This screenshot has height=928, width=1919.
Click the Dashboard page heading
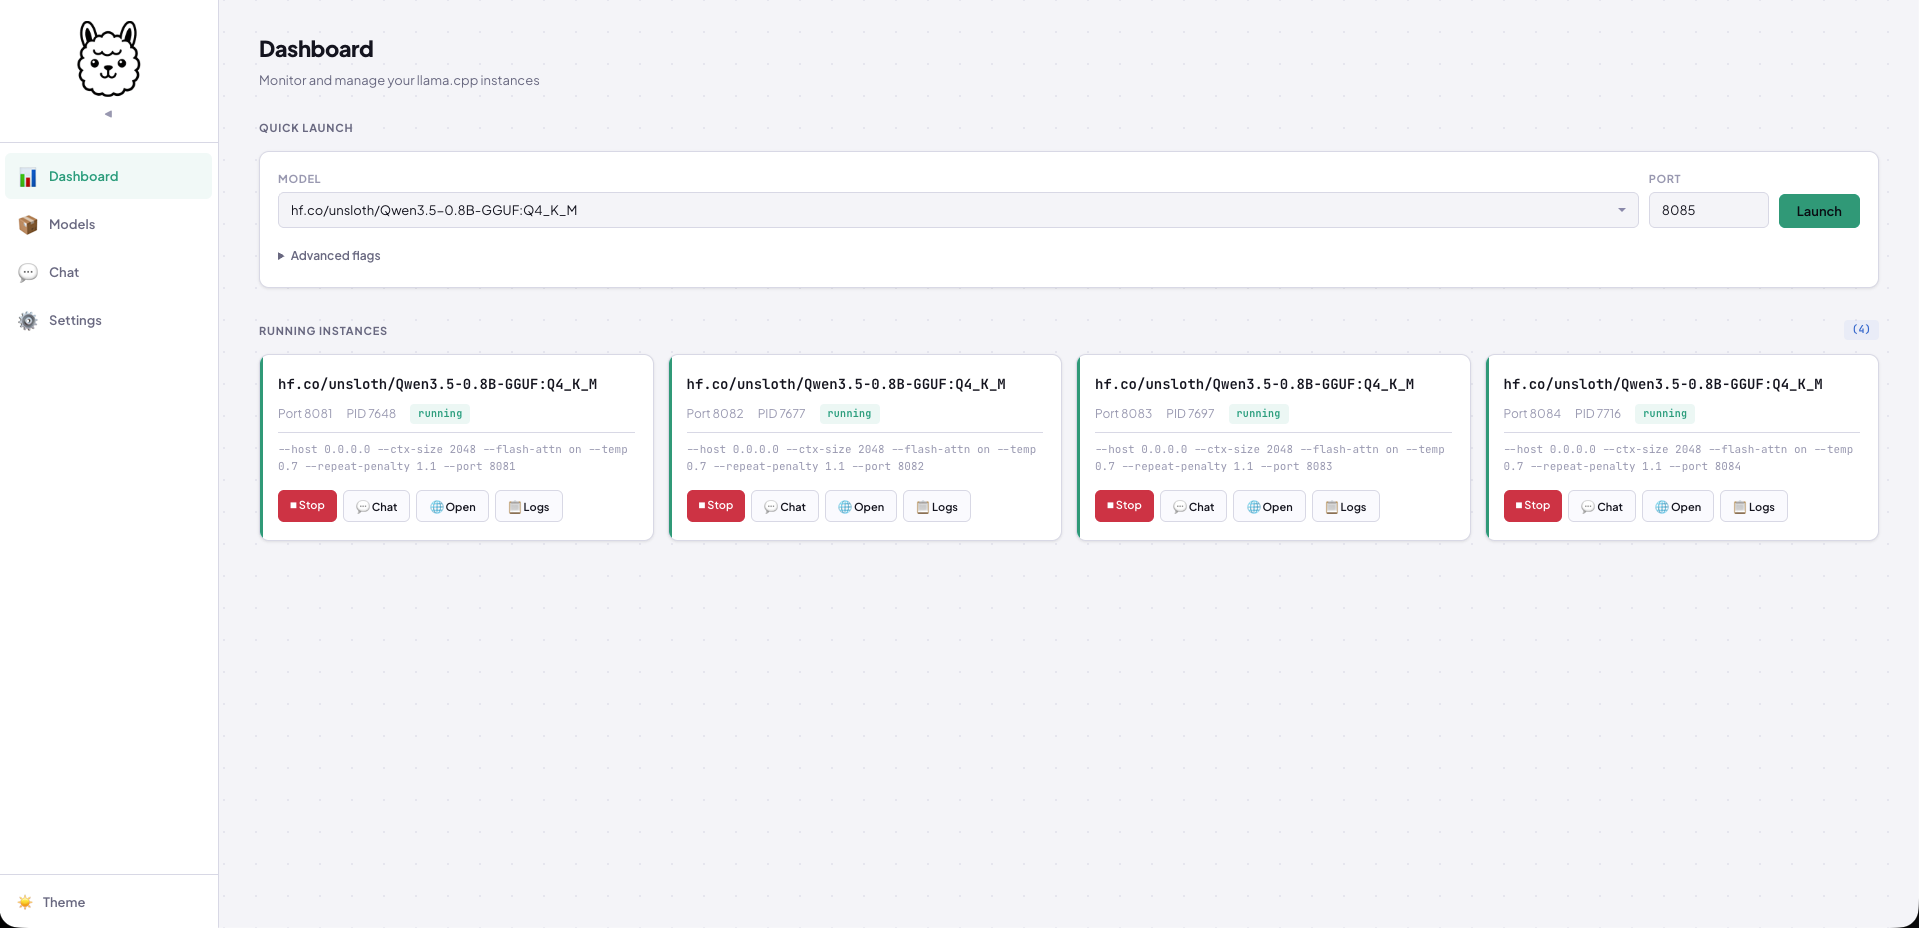(316, 49)
